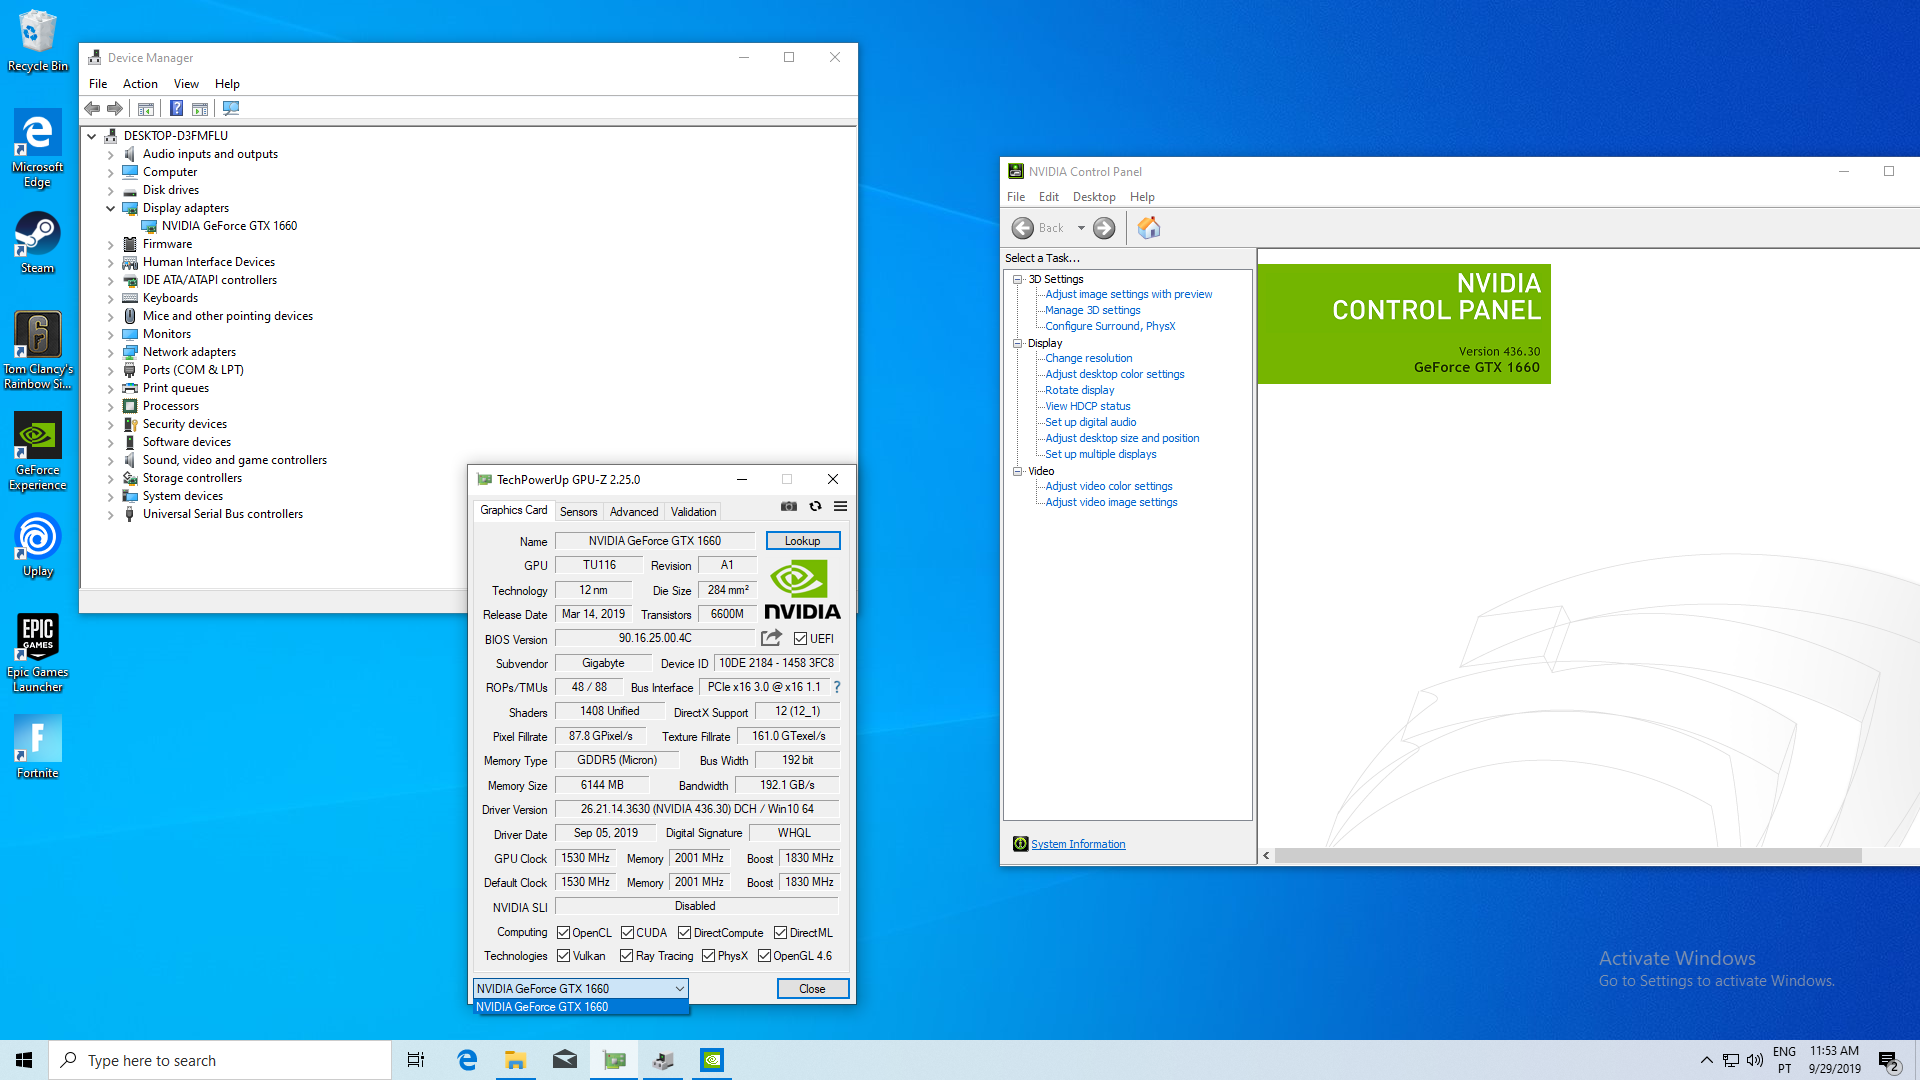This screenshot has width=1920, height=1080.
Task: Toggle OpenCL checkbox
Action: pyautogui.click(x=563, y=933)
